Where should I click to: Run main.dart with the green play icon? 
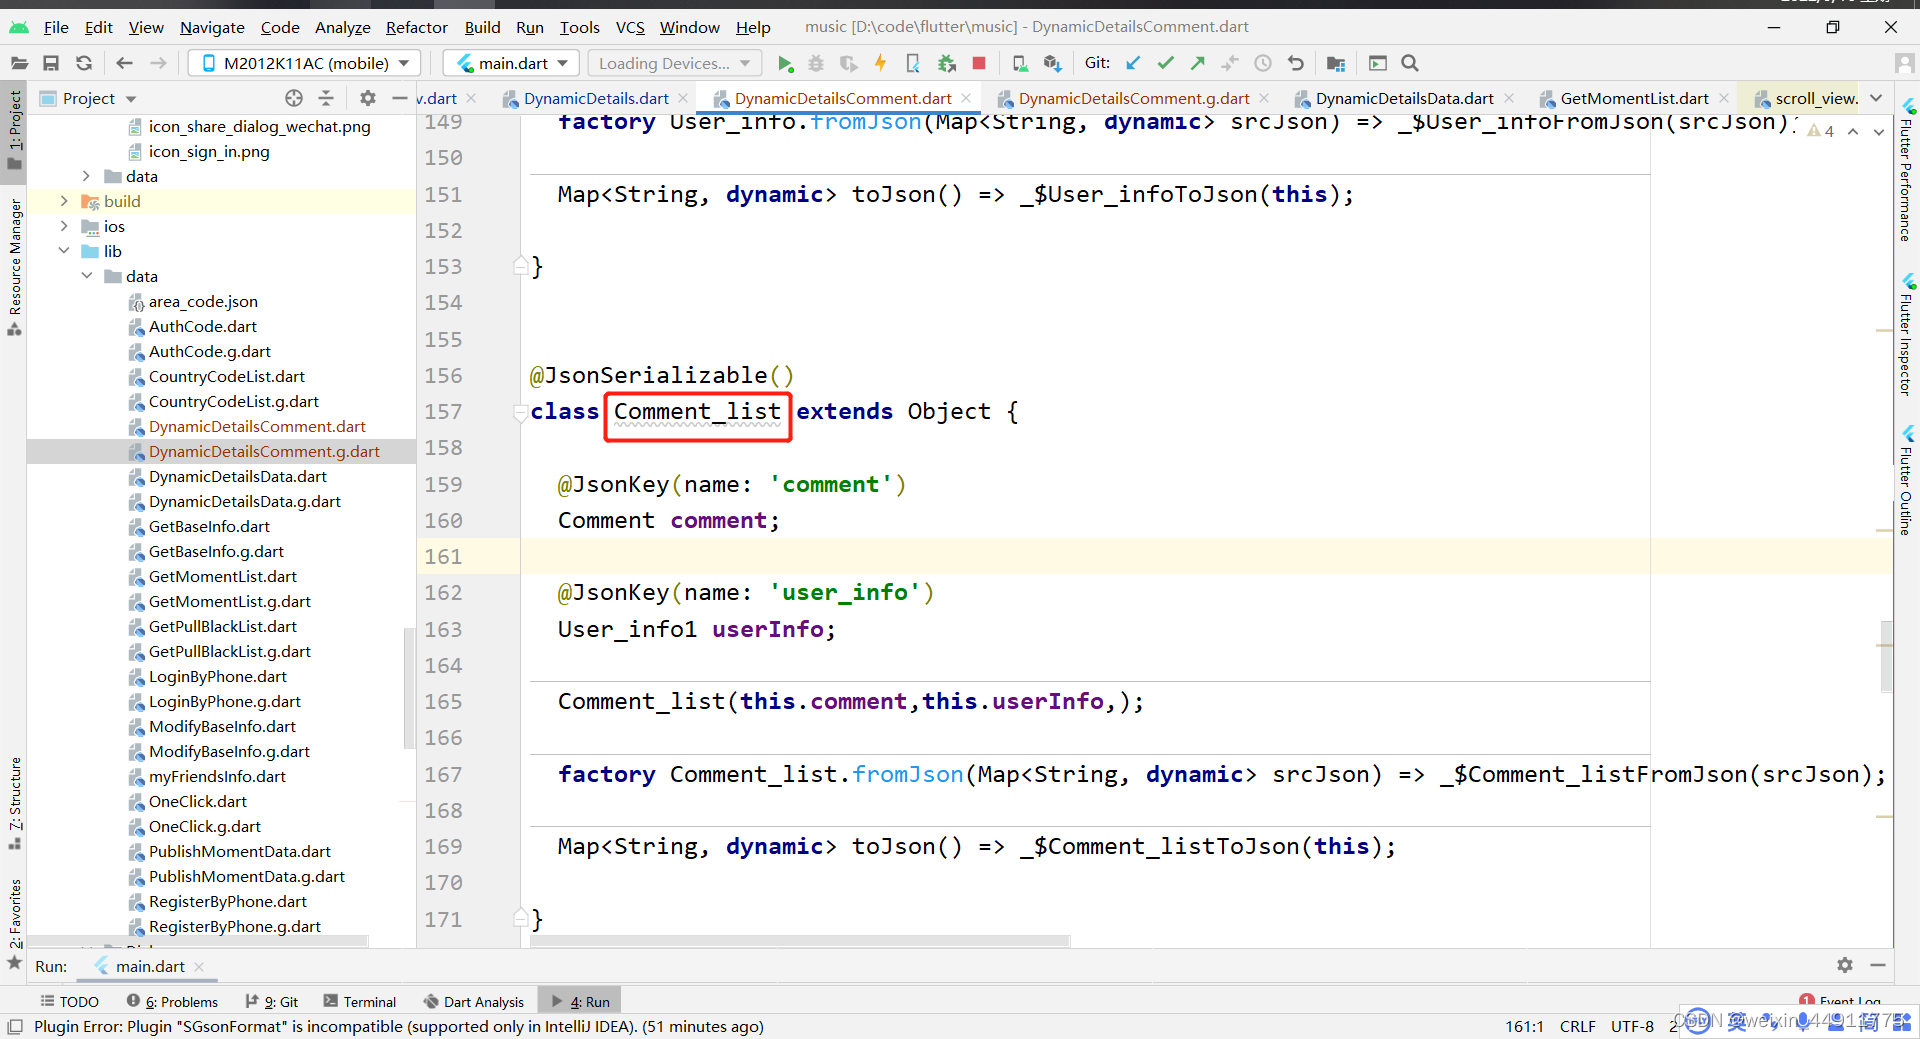pos(785,63)
